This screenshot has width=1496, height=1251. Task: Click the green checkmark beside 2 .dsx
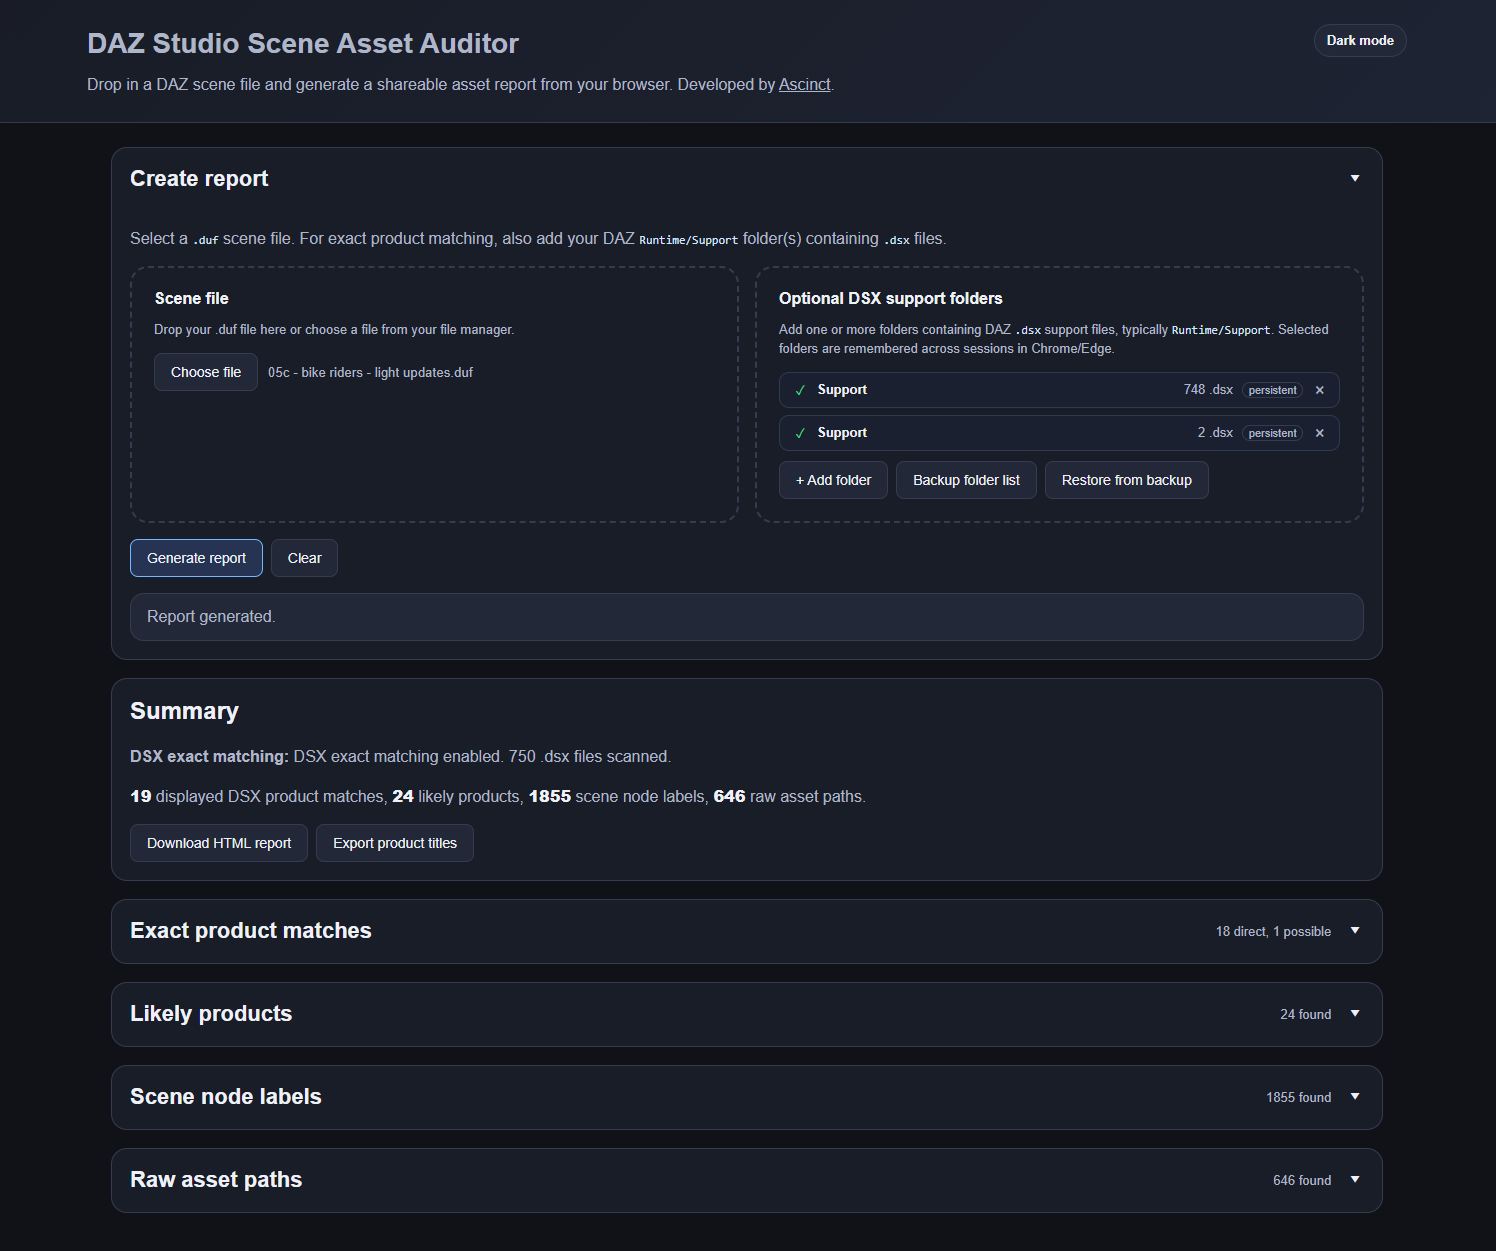click(800, 433)
